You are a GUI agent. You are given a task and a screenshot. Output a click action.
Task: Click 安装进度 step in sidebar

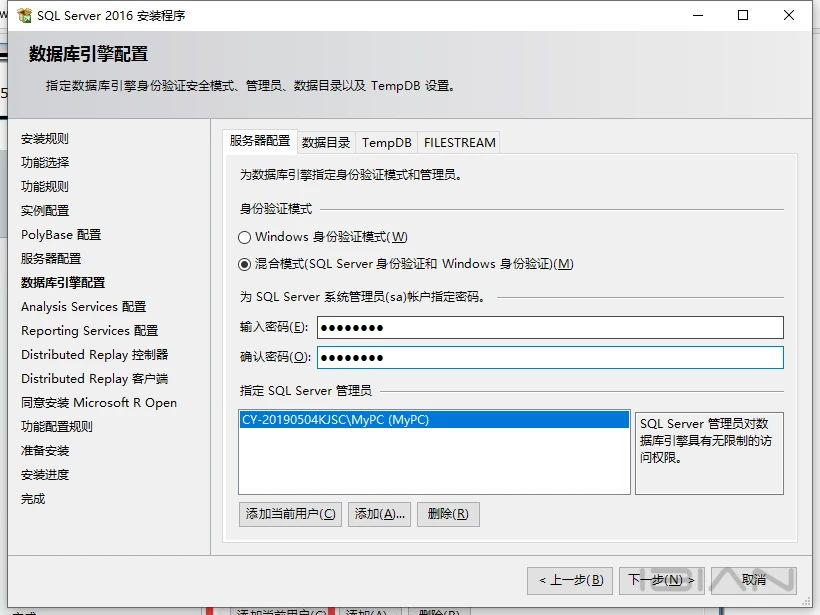(45, 475)
